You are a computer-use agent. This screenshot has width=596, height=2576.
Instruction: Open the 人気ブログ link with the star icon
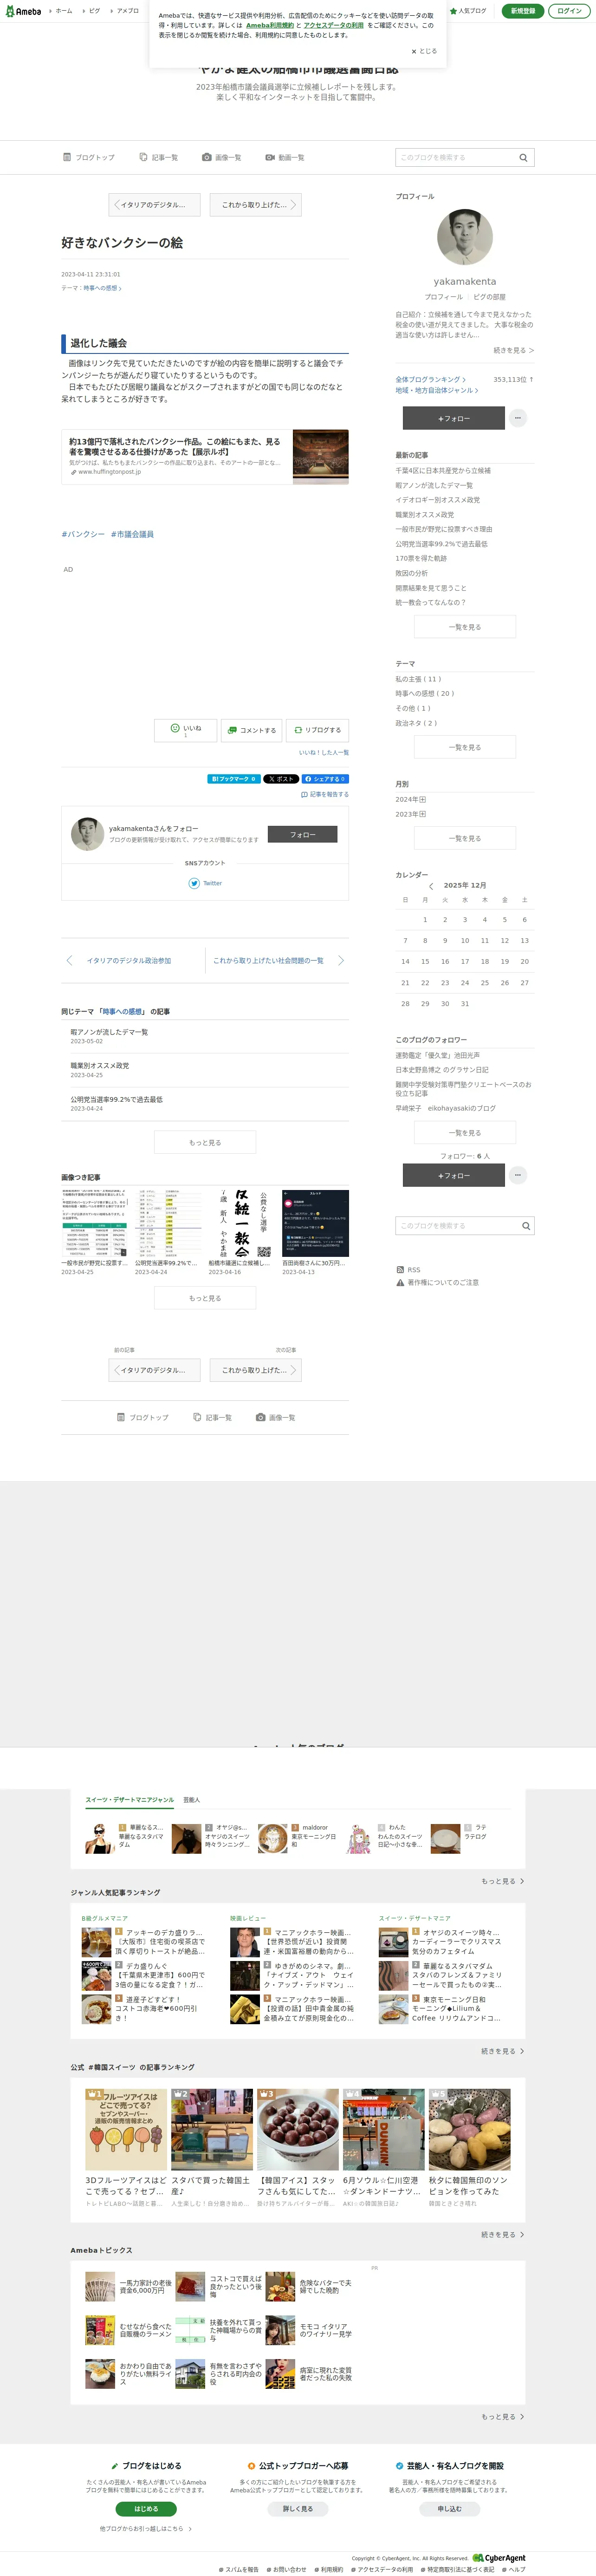468,11
